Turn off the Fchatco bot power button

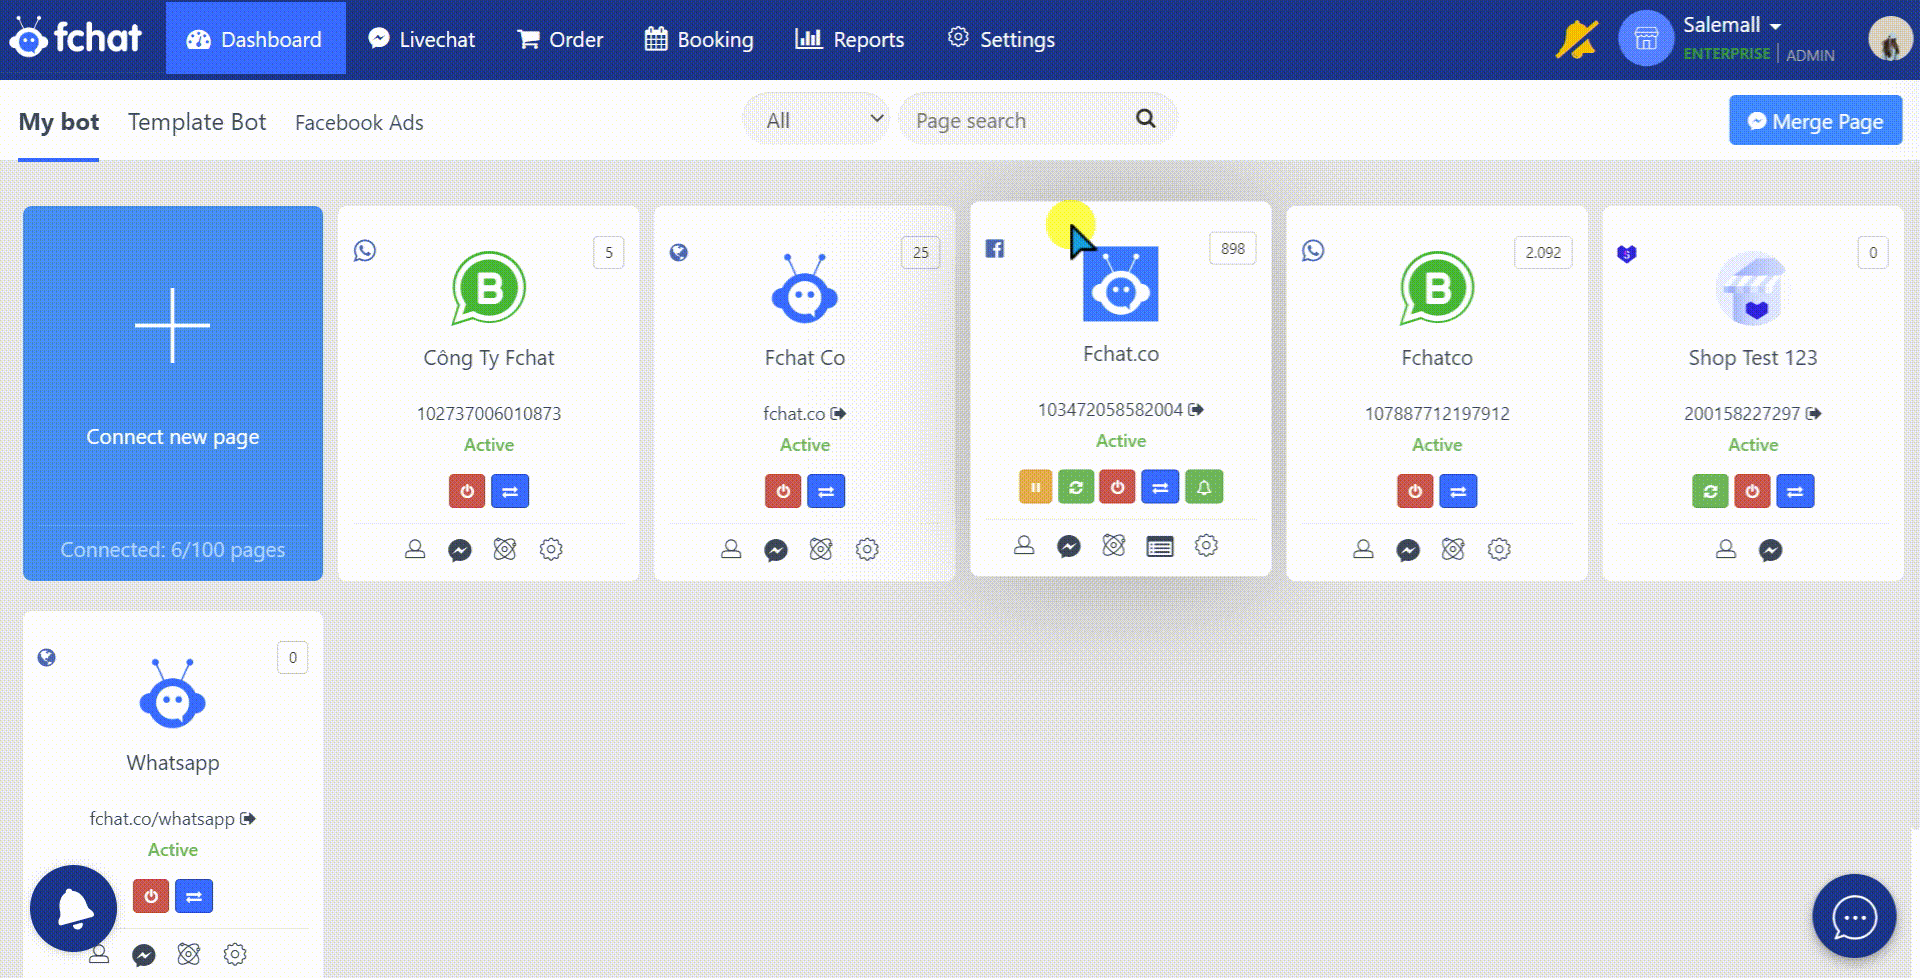tap(1415, 491)
